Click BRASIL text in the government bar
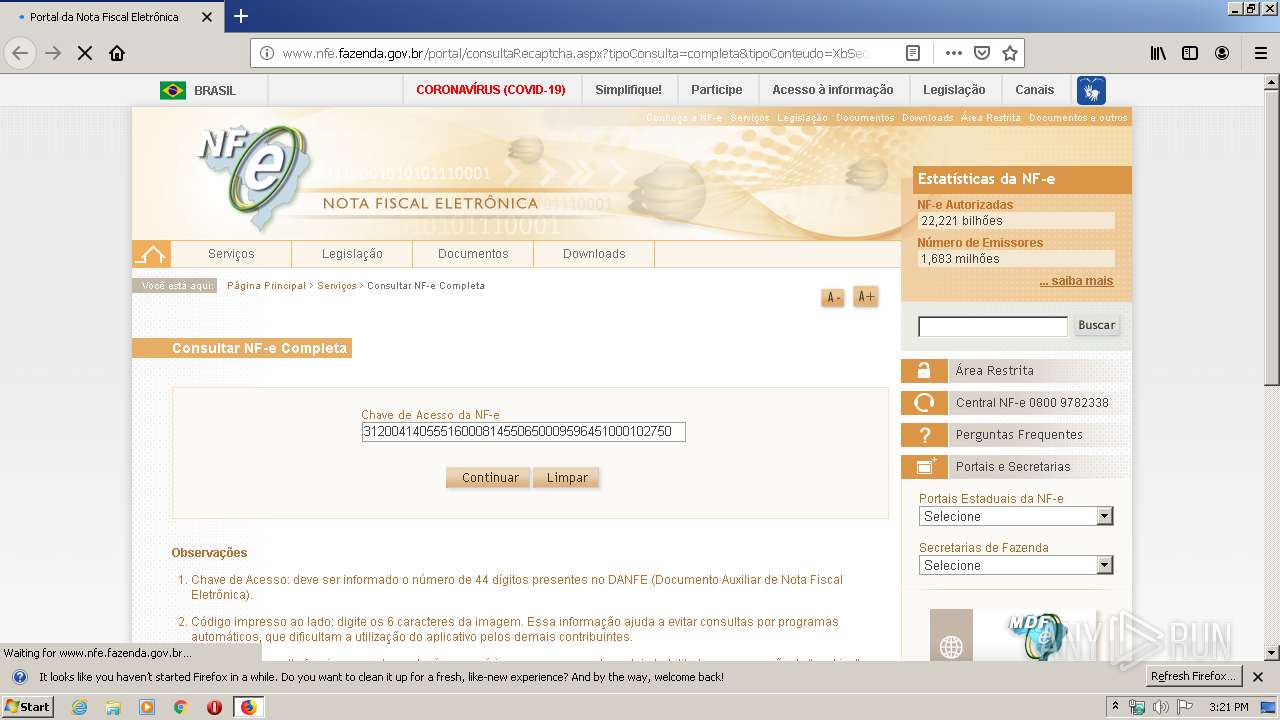This screenshot has width=1280, height=720. point(215,90)
